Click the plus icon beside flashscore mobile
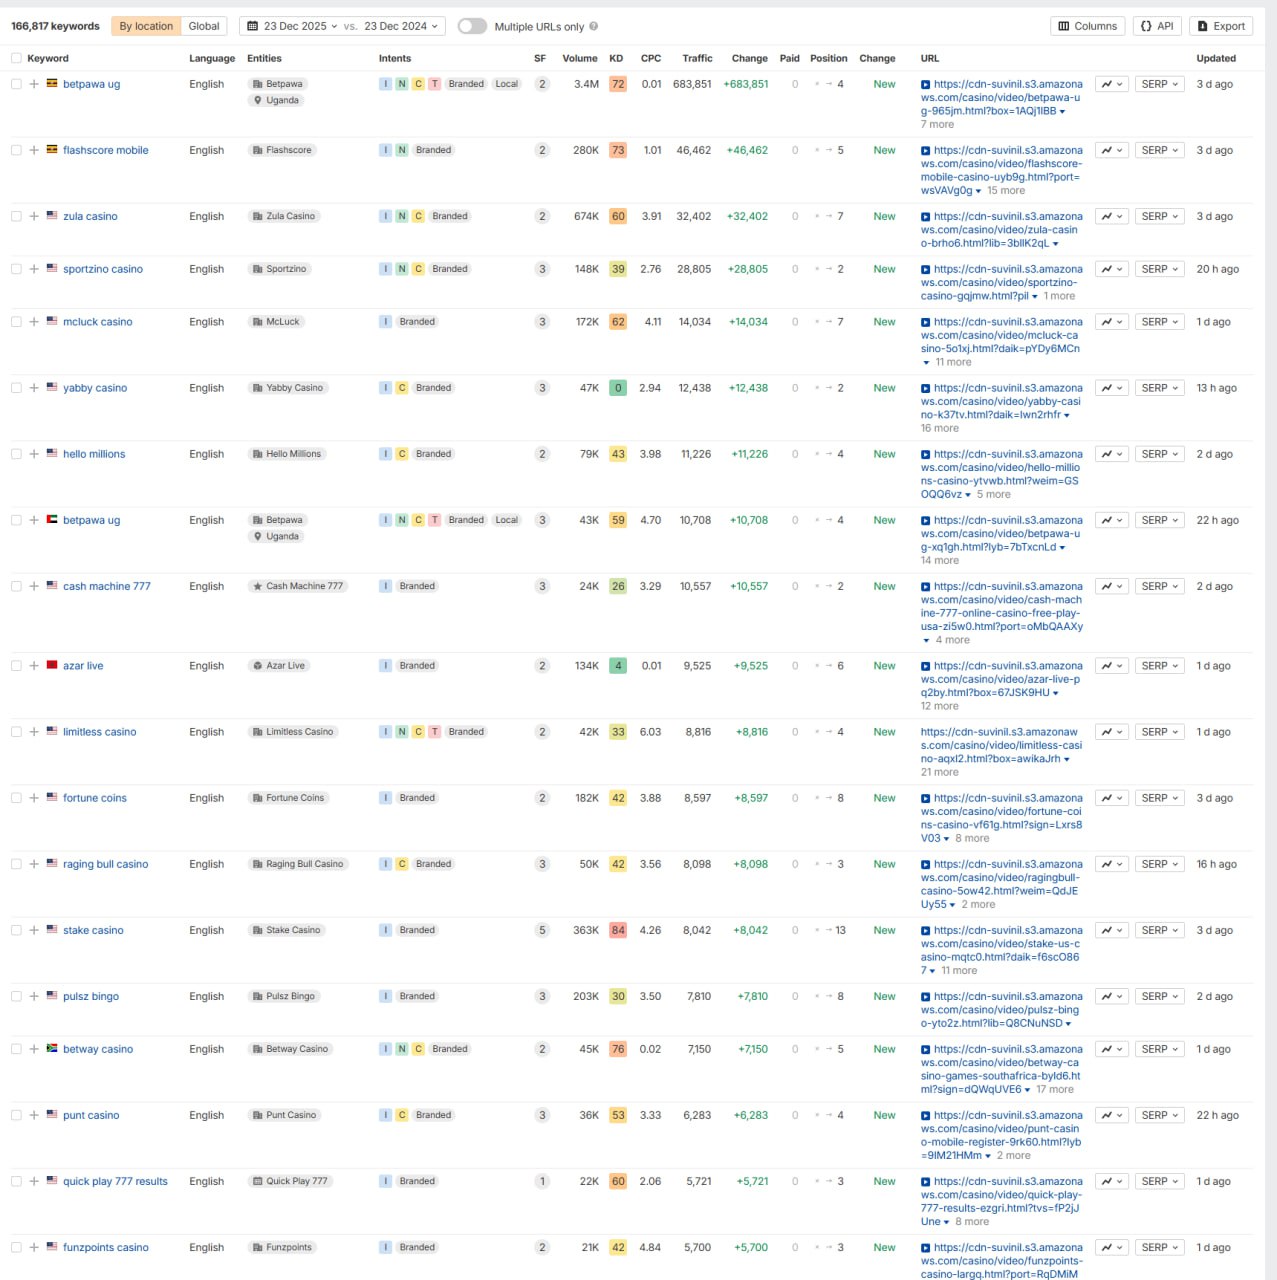 pos(34,150)
